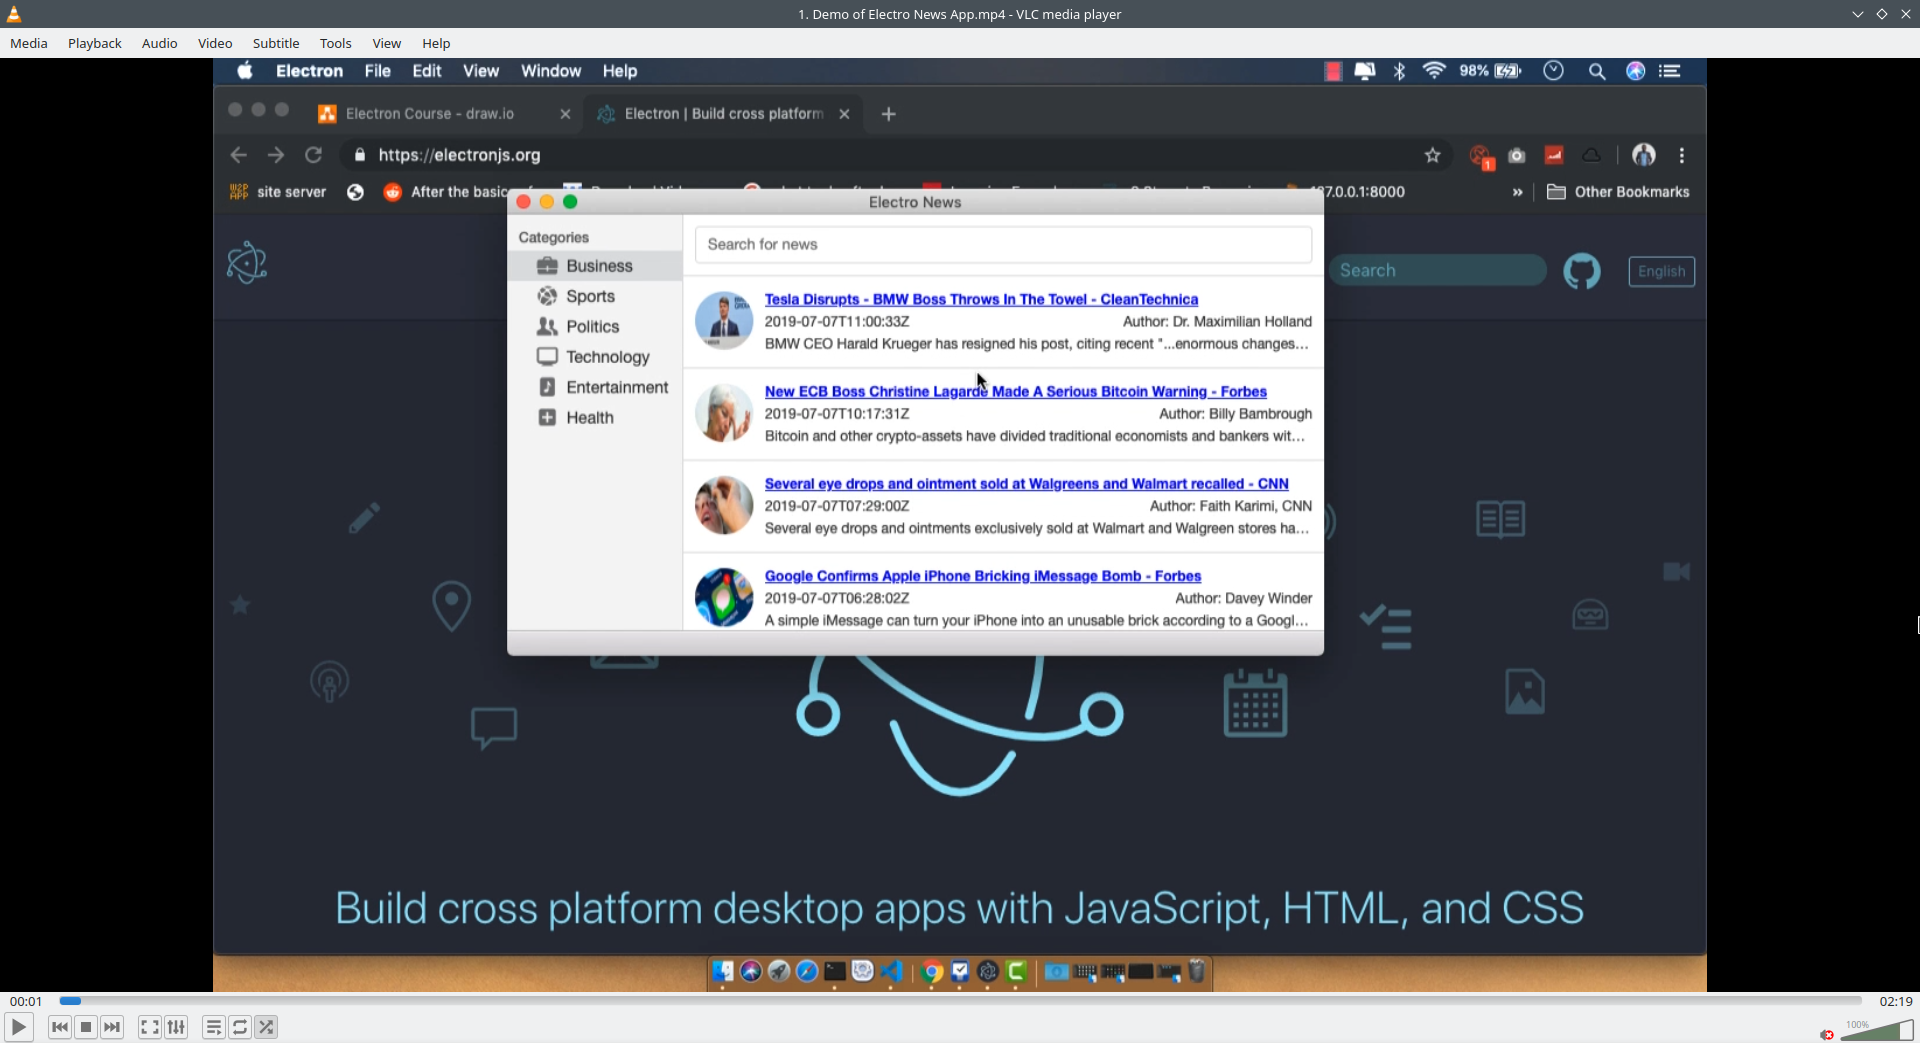
Task: Stop playback using the VLC stop button
Action: [86, 1027]
